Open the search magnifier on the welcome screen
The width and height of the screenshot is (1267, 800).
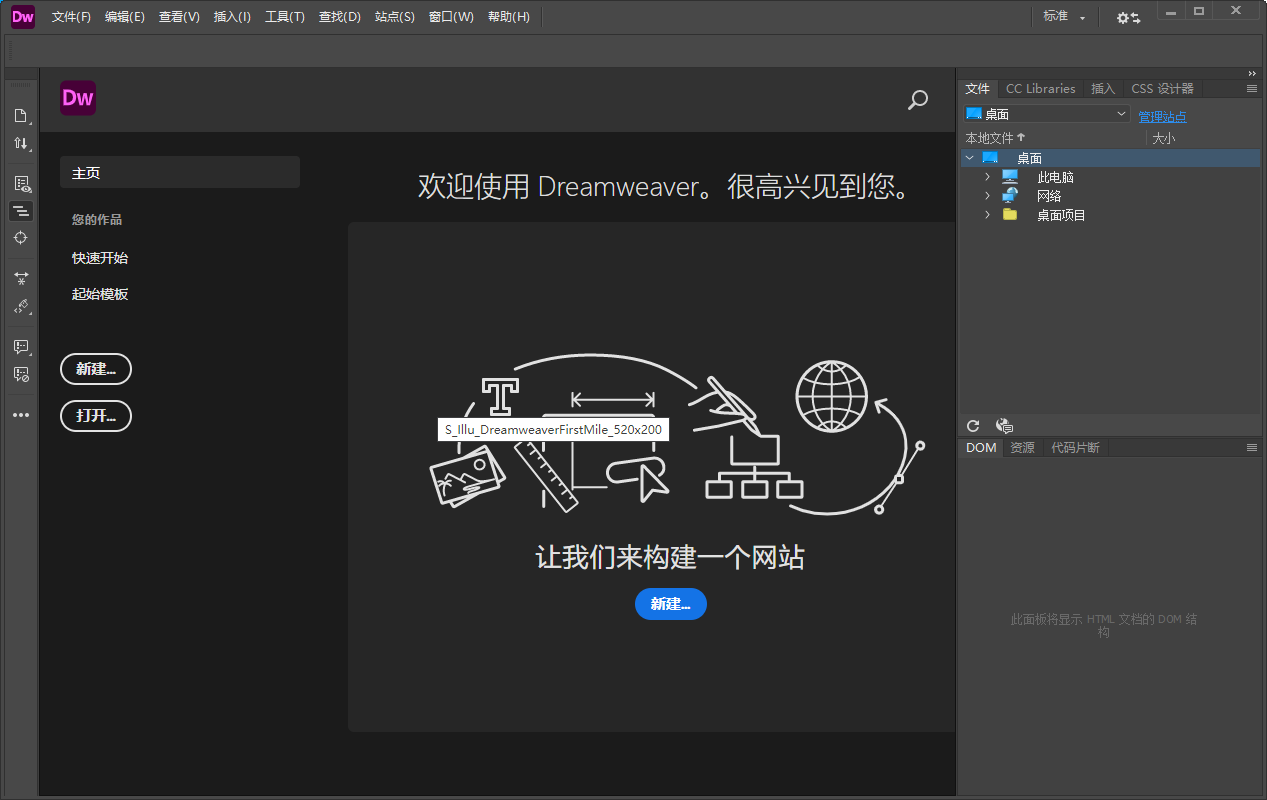click(917, 100)
